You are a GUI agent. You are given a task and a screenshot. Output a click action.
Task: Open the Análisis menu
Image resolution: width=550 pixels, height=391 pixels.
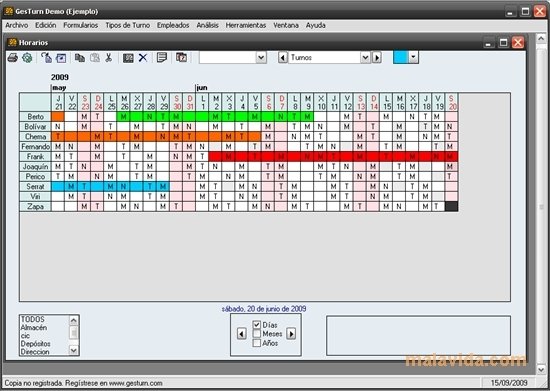(x=207, y=25)
